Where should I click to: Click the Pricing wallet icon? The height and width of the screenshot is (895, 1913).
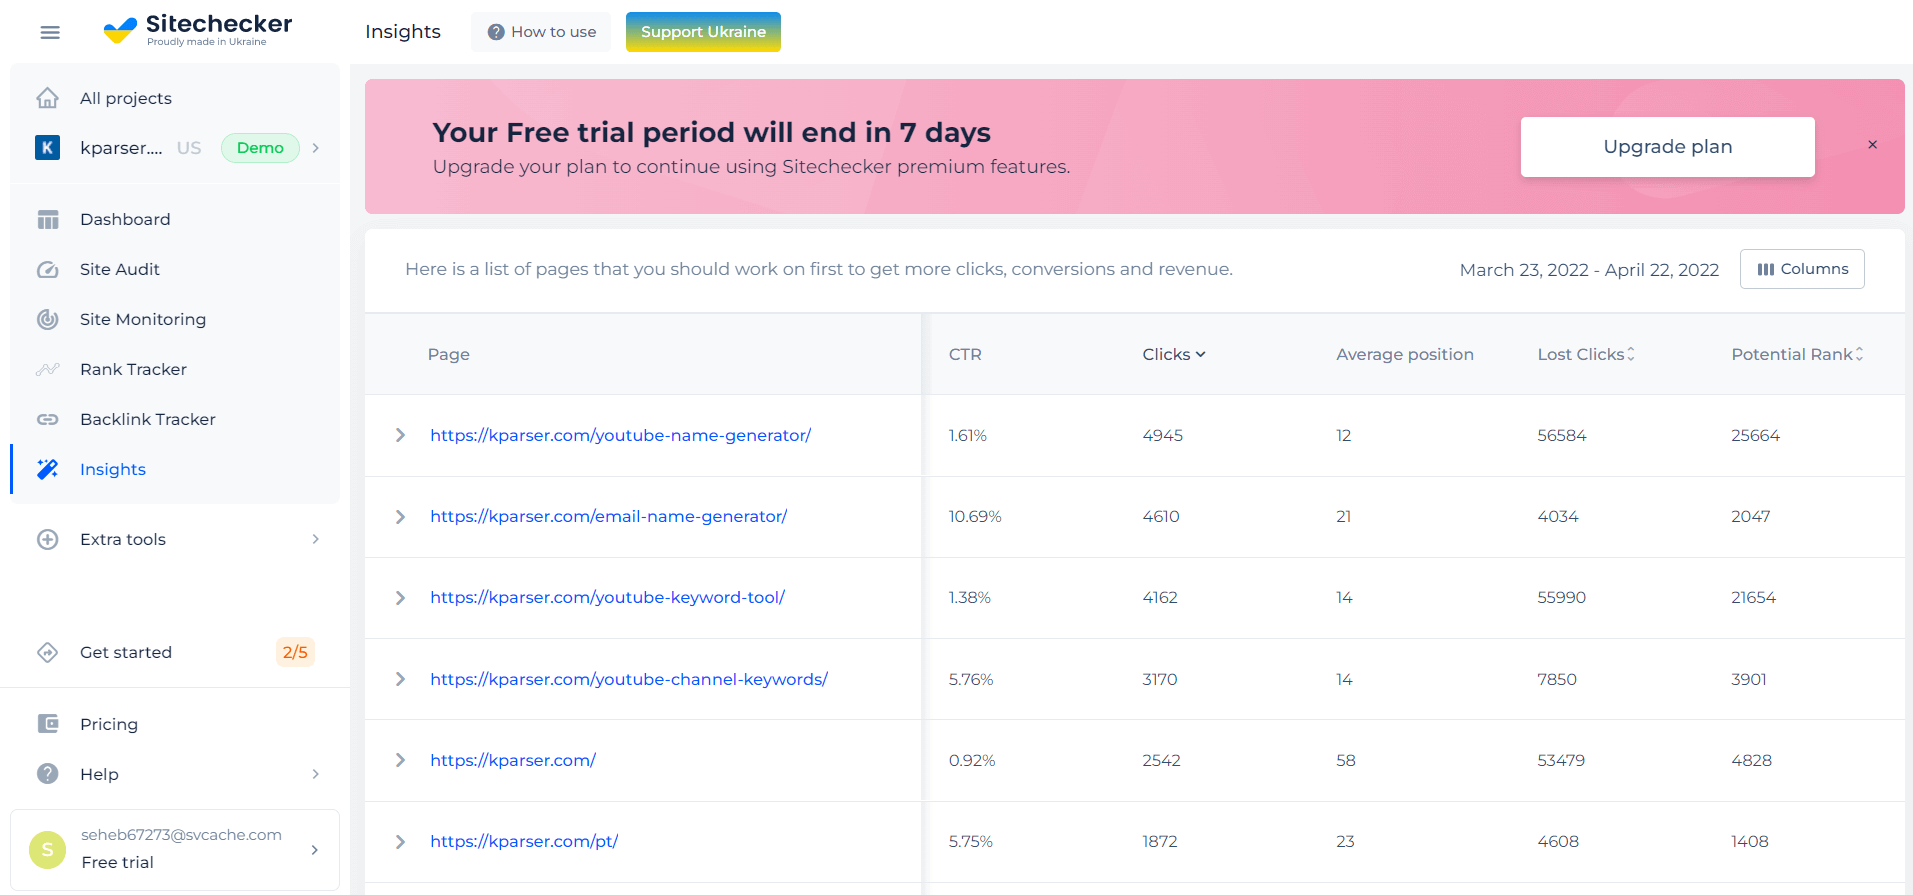tap(48, 723)
